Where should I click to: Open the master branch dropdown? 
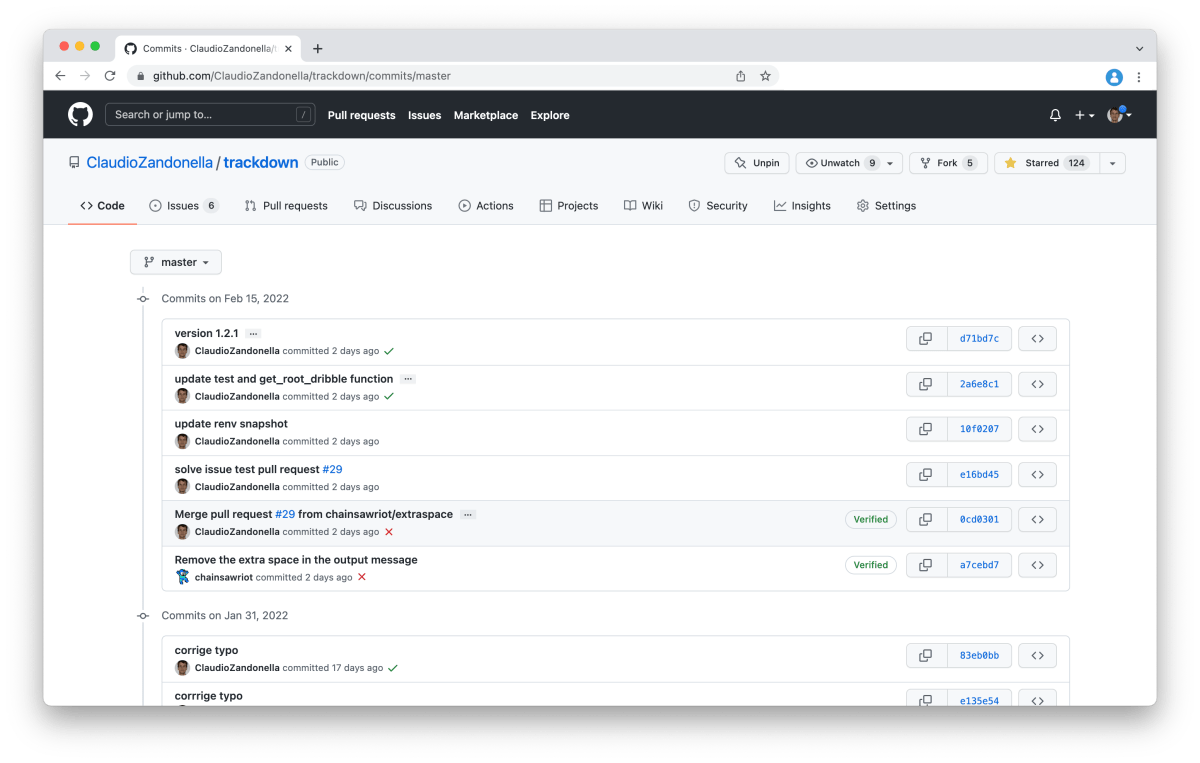pyautogui.click(x=176, y=262)
